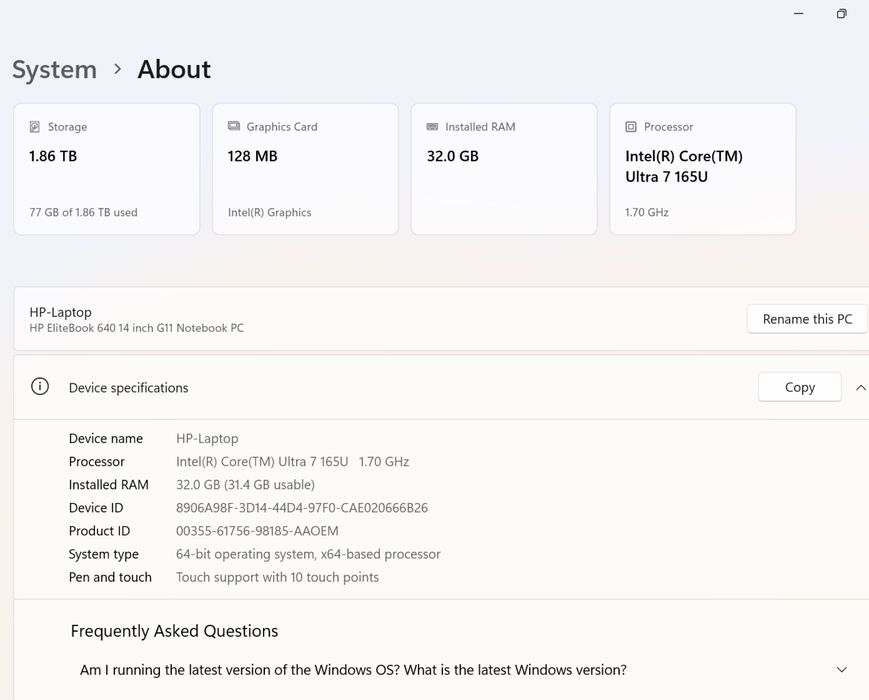The image size is (869, 700).
Task: Open the Intel Core Ultra 7 processor card
Action: [702, 168]
